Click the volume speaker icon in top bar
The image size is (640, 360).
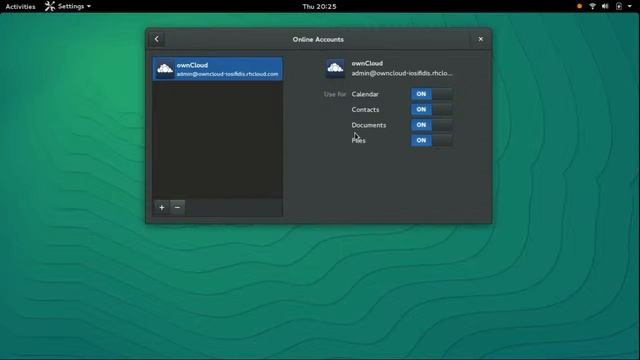pyautogui.click(x=605, y=7)
